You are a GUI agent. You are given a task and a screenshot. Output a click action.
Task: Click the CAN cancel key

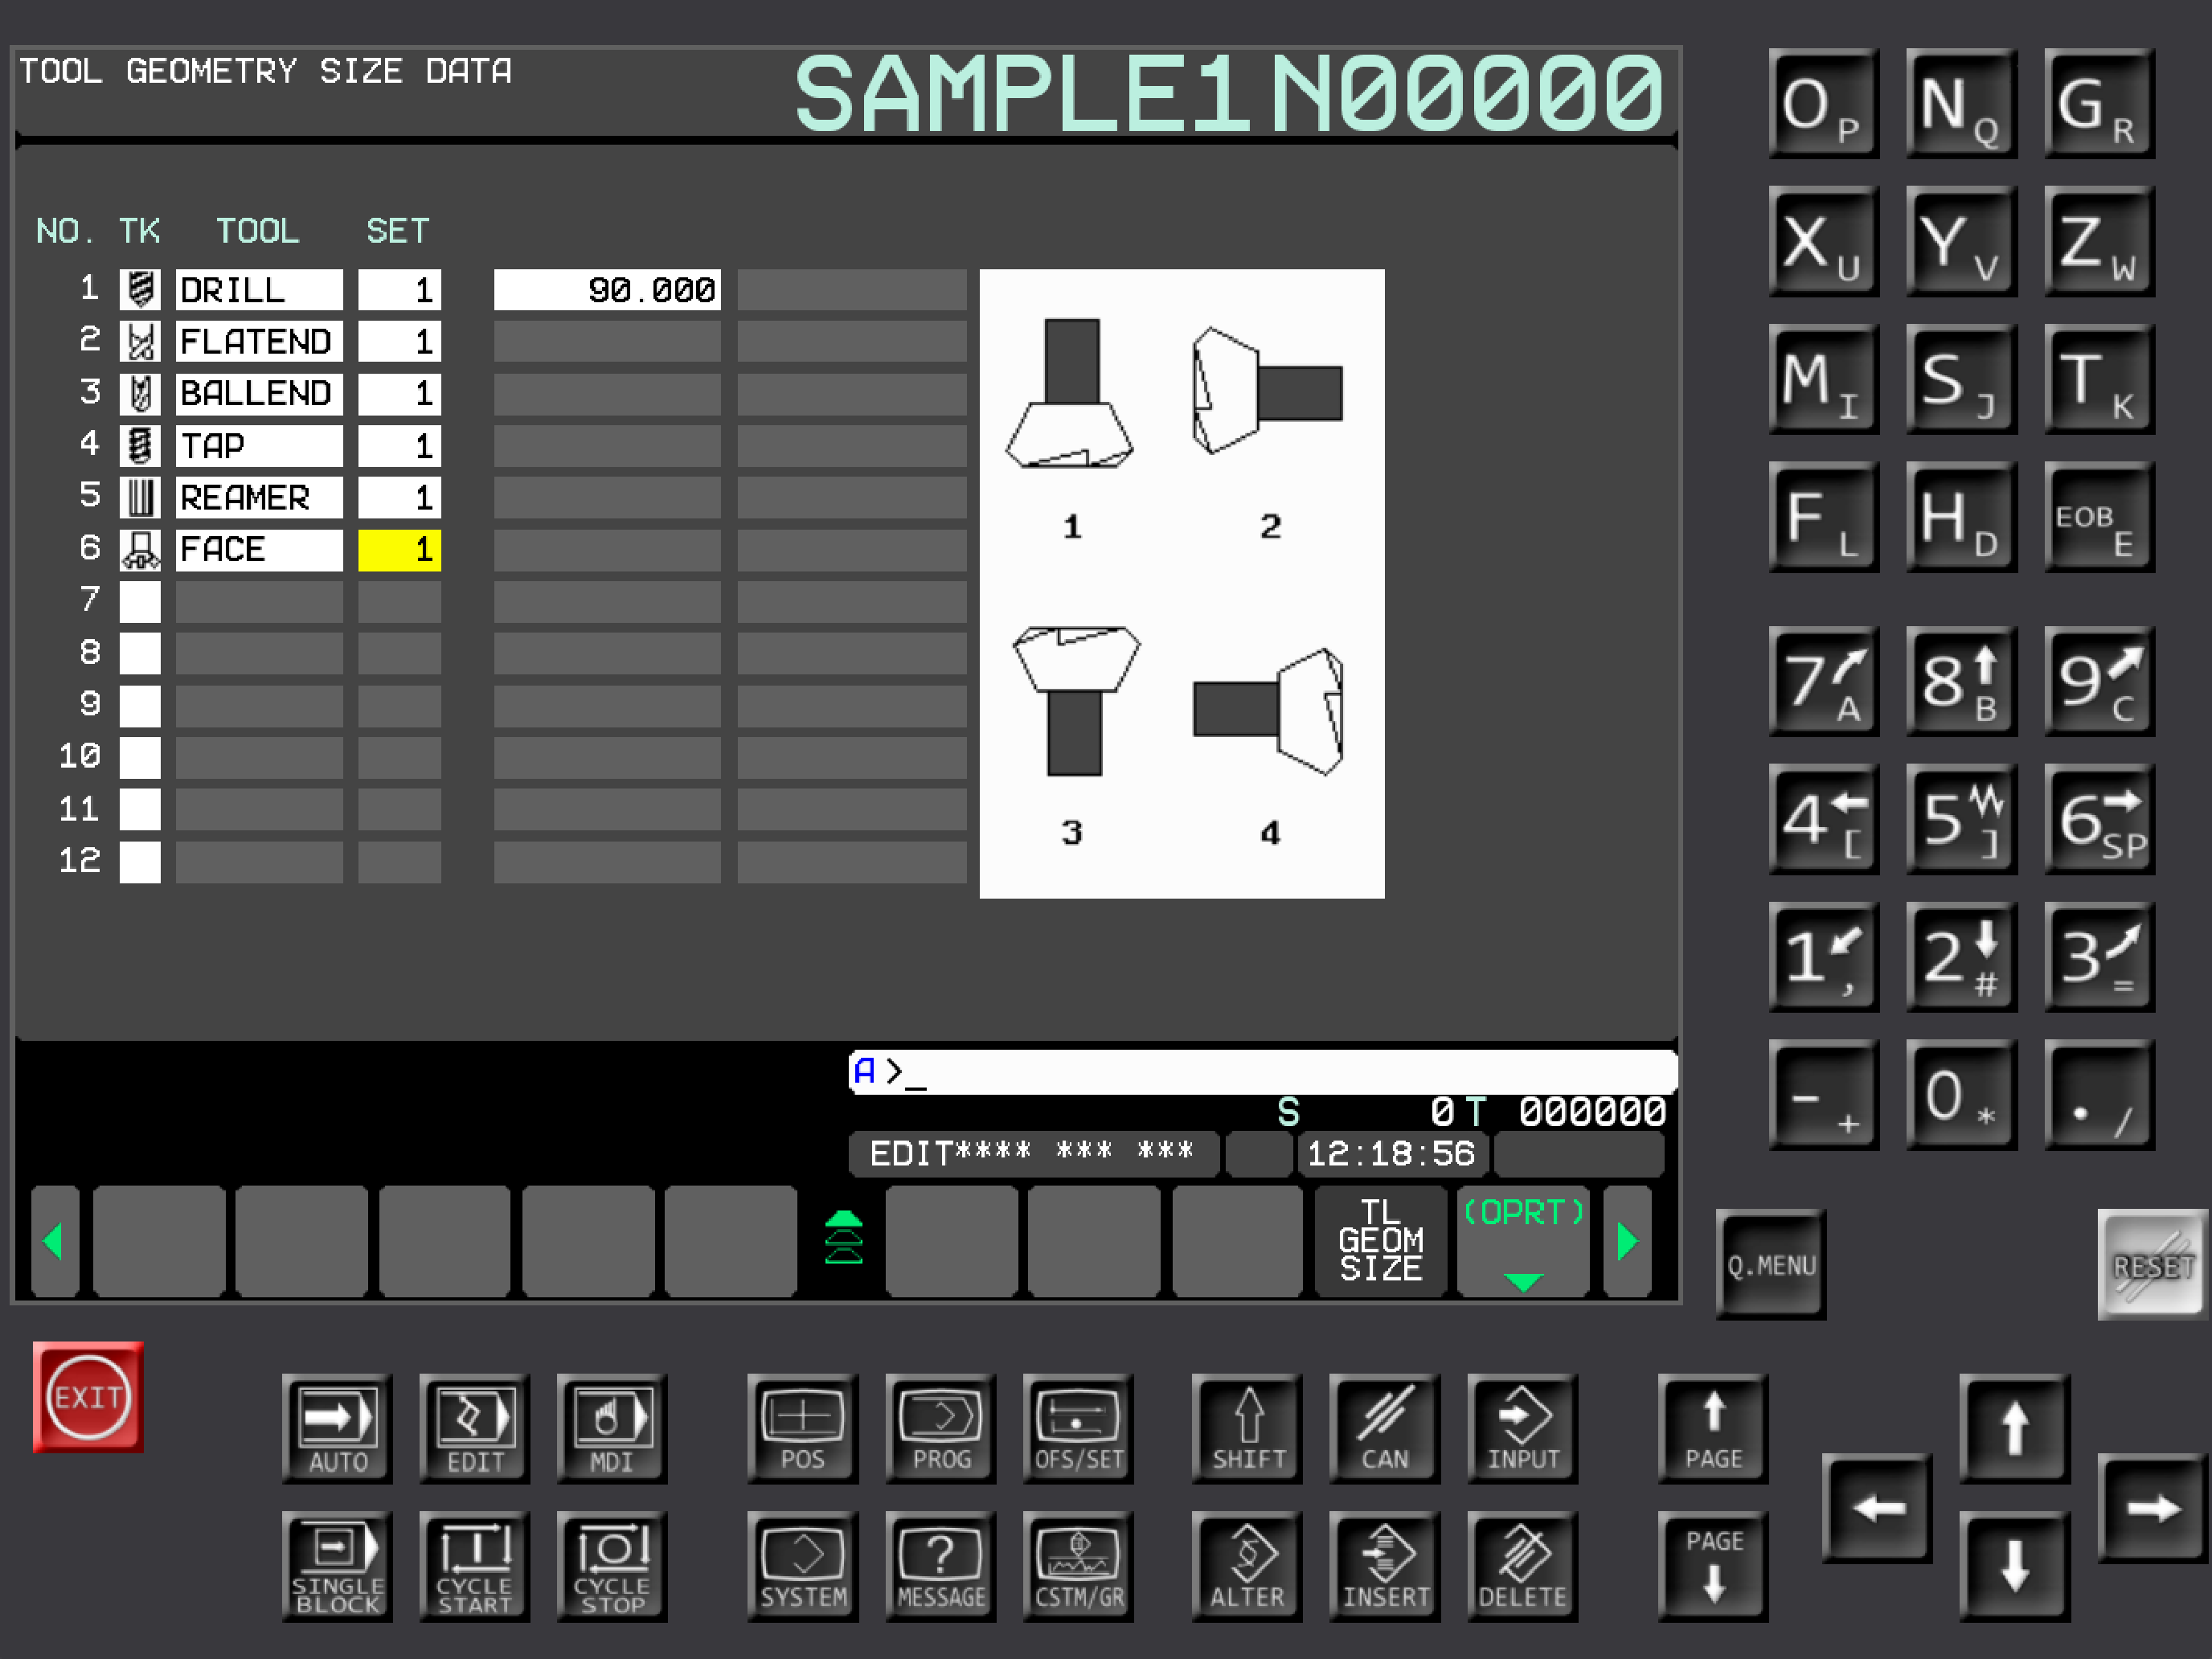coord(1385,1428)
